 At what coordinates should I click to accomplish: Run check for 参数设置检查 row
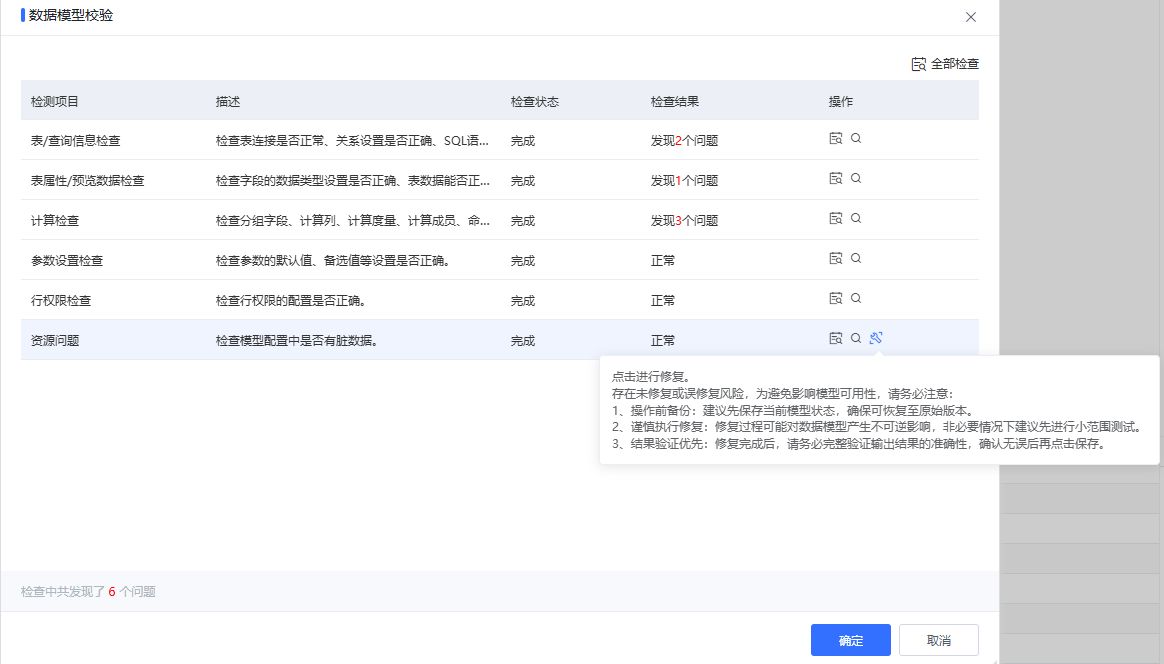835,259
